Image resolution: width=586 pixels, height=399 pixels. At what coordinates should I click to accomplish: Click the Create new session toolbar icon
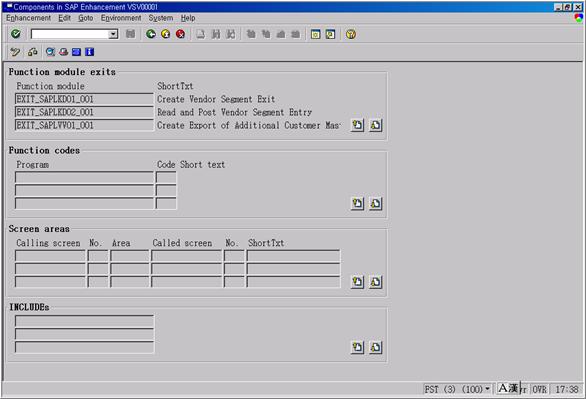click(x=315, y=34)
